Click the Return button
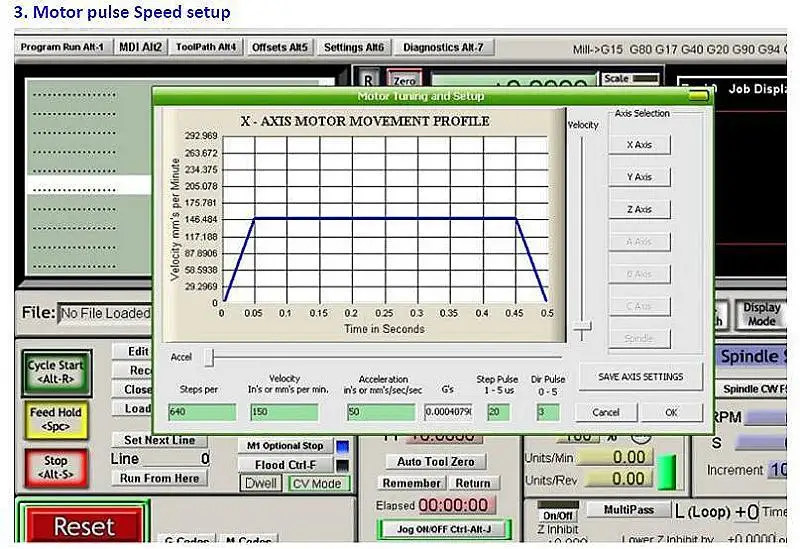 tap(473, 483)
